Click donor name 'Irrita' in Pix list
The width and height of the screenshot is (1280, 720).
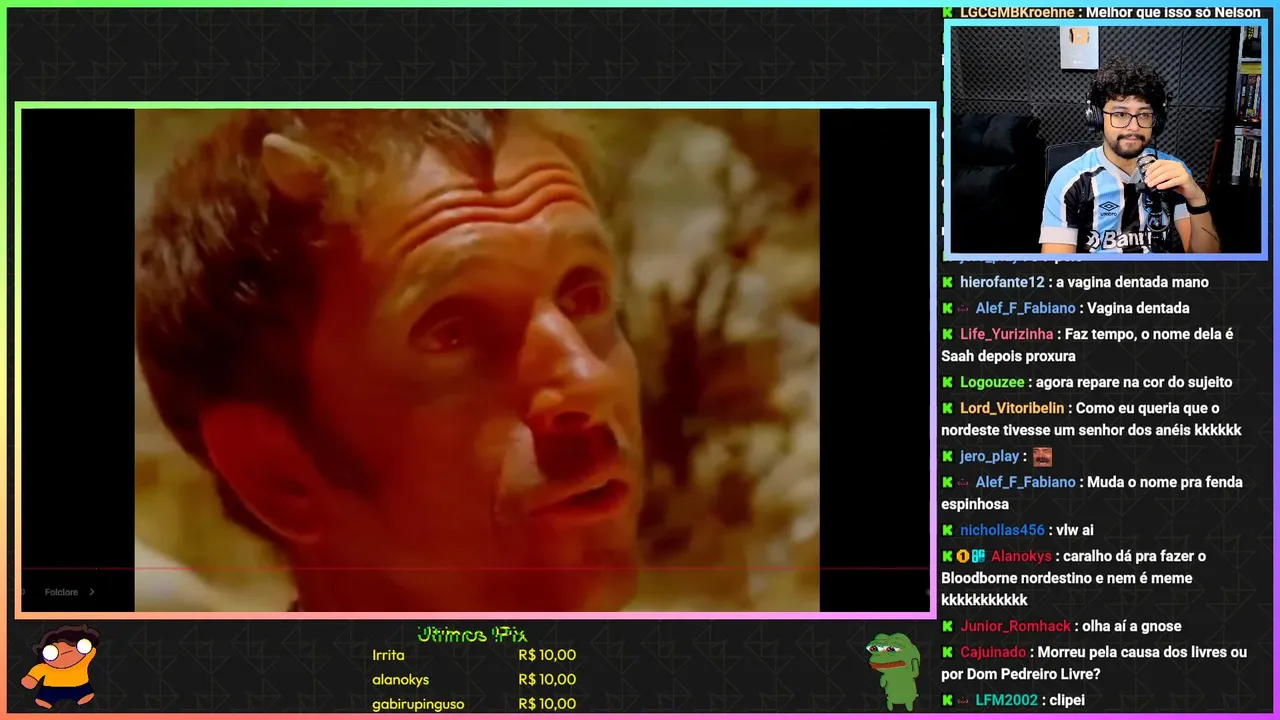[x=388, y=655]
